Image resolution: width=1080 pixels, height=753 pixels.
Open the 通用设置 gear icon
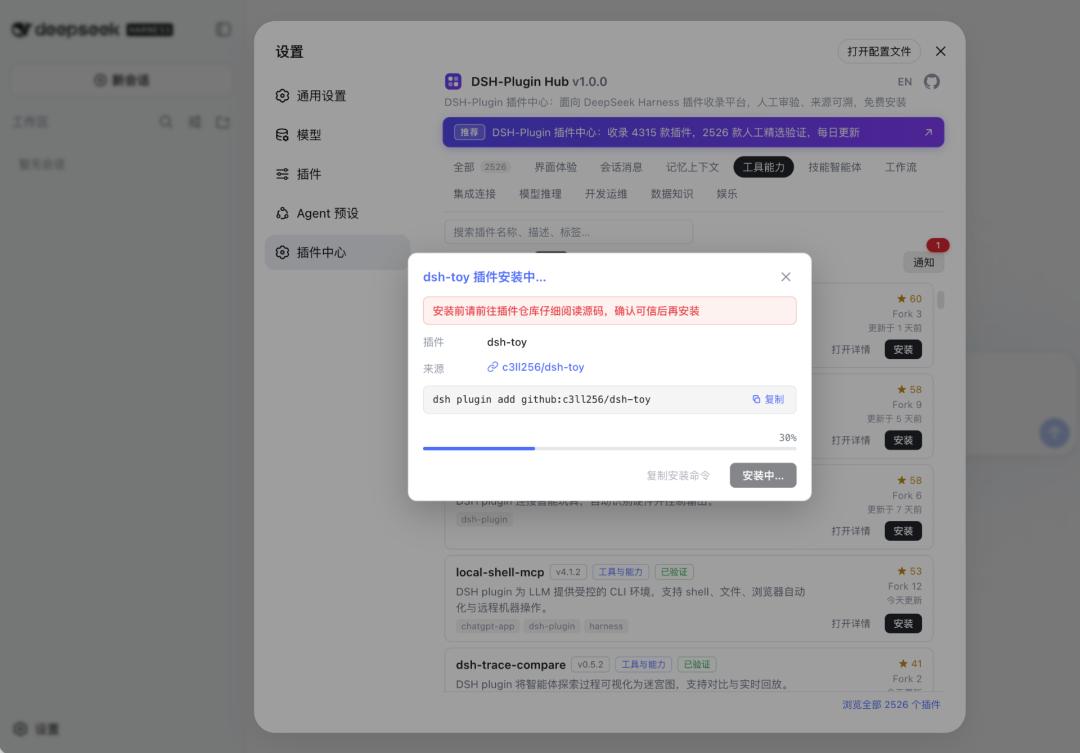pos(282,96)
